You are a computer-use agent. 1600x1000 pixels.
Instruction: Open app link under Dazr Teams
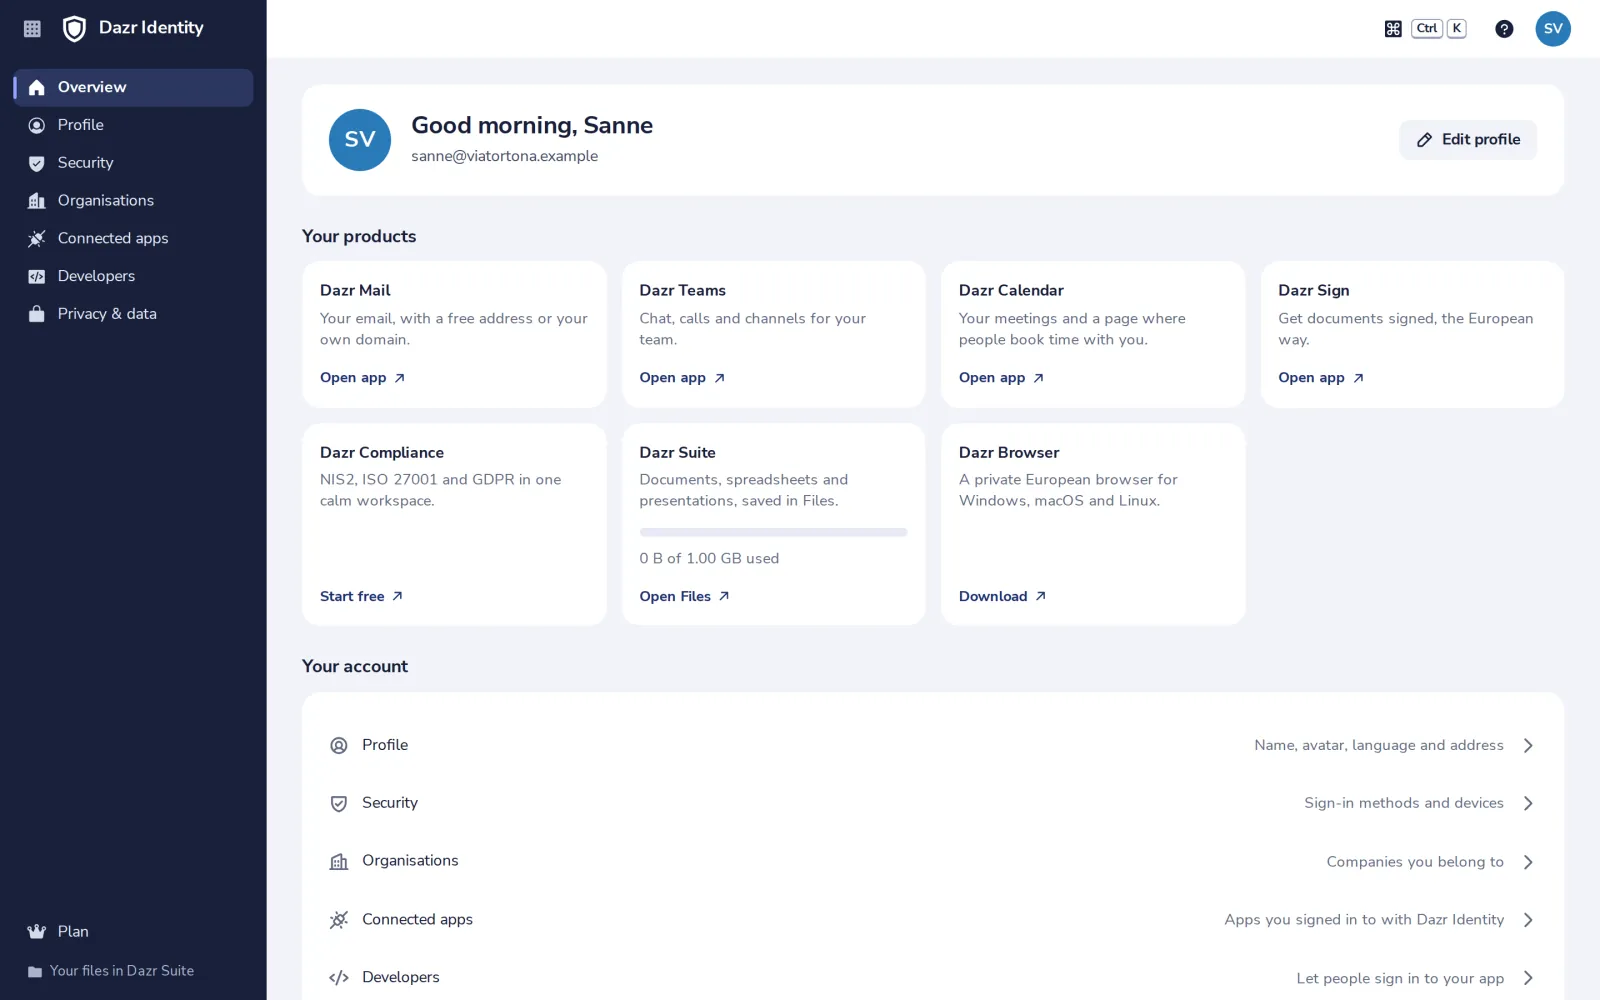(x=682, y=378)
